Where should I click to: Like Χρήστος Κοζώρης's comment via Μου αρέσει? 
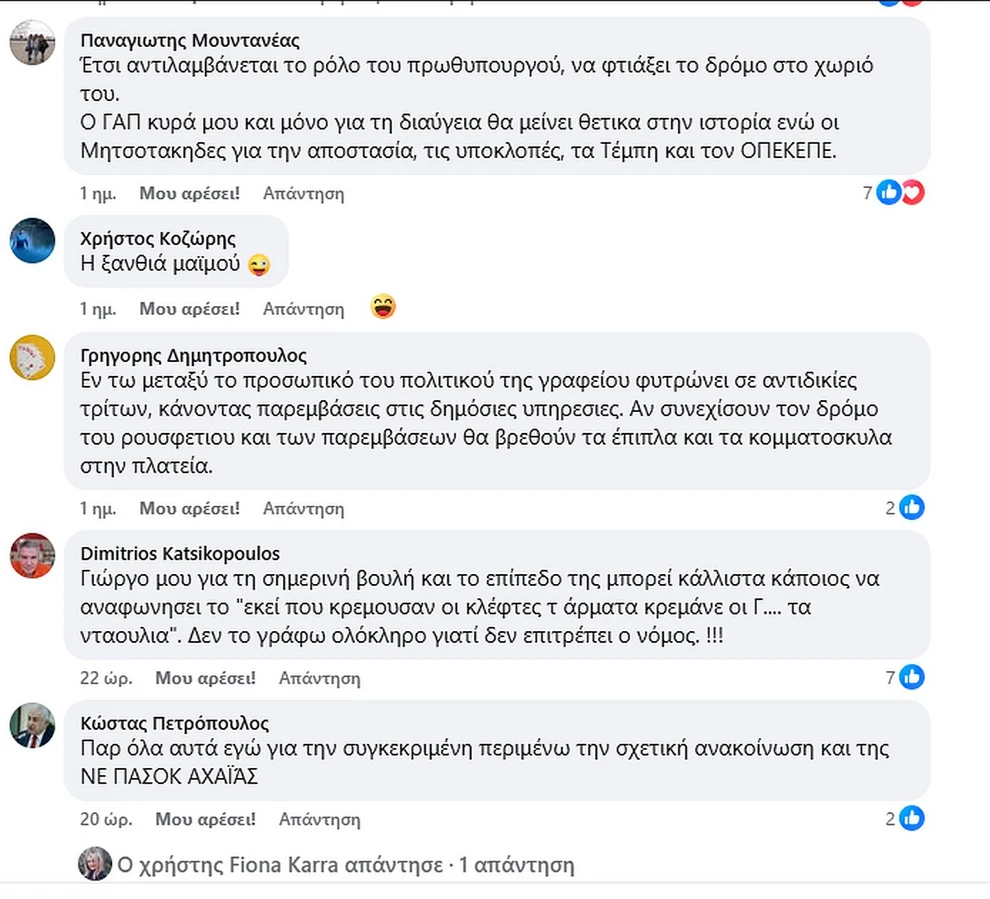pyautogui.click(x=189, y=309)
